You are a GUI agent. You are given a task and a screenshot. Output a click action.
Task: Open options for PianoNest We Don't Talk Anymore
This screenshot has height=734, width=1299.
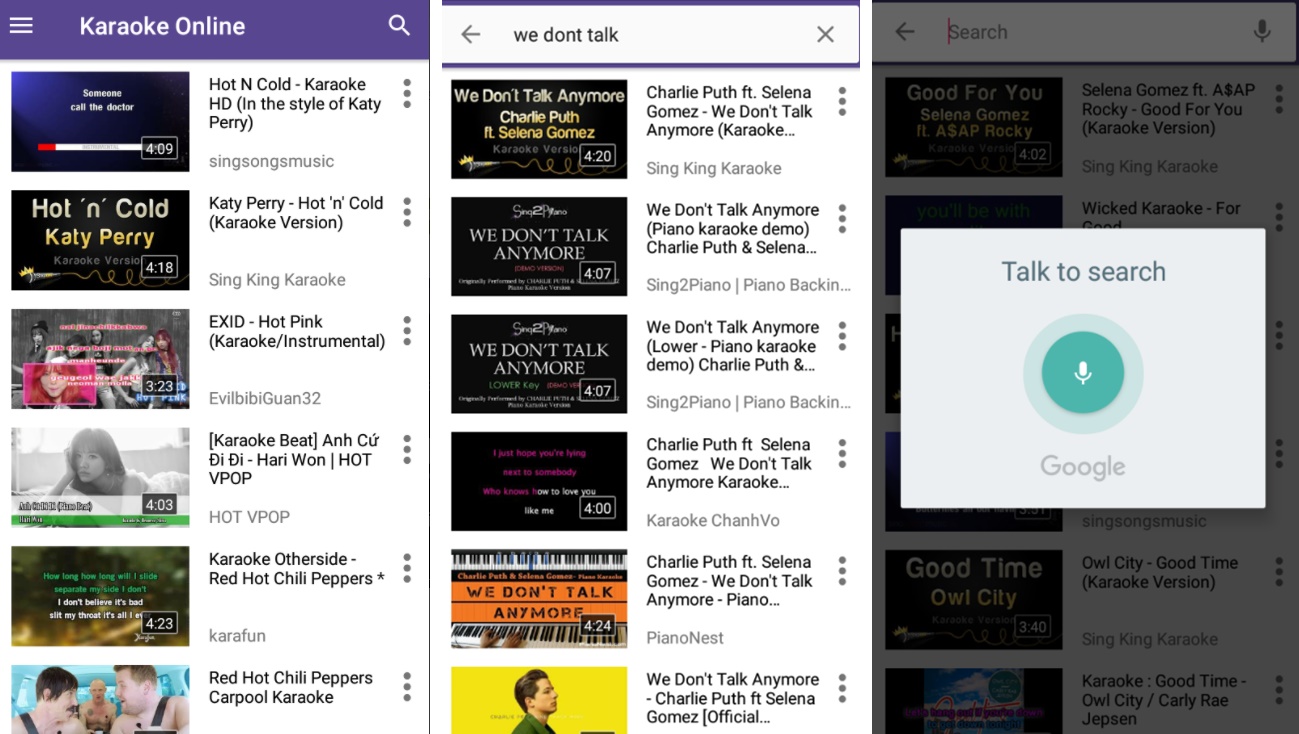(x=842, y=571)
